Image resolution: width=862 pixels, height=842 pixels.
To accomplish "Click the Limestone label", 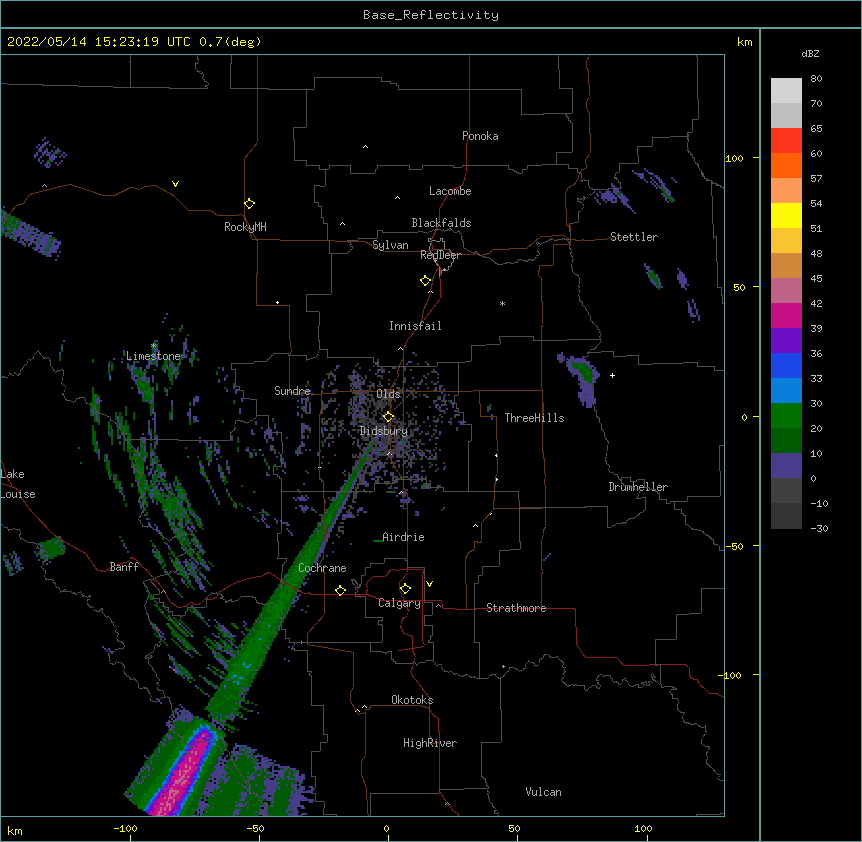I will point(153,356).
